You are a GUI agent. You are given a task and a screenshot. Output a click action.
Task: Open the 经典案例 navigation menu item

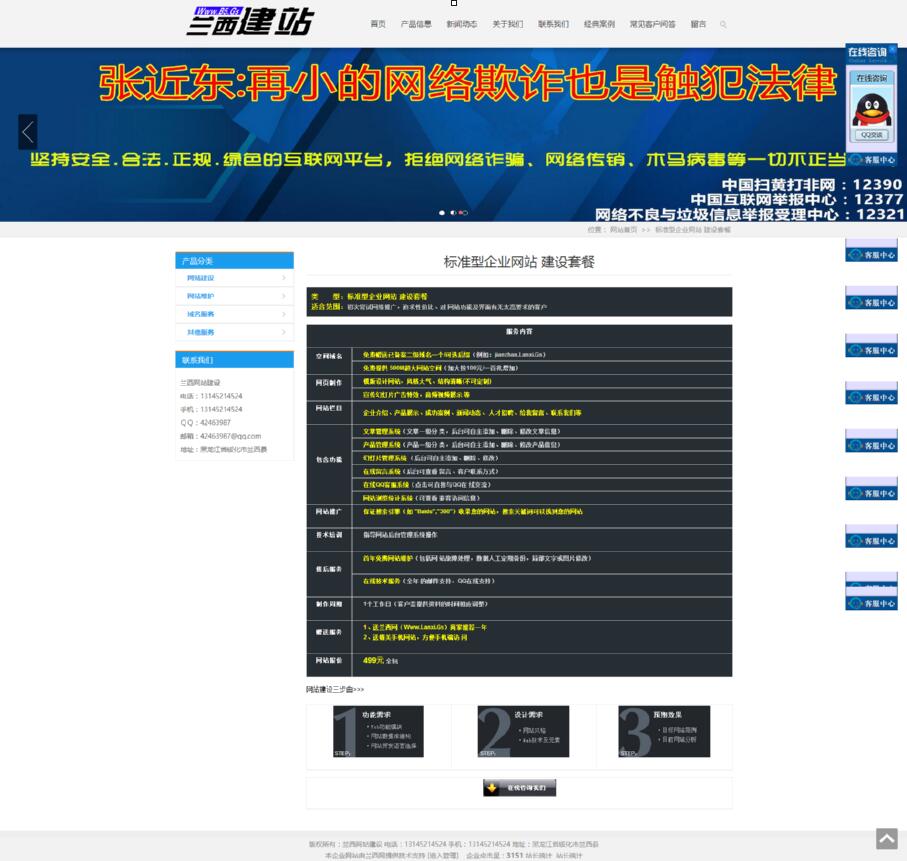click(599, 24)
